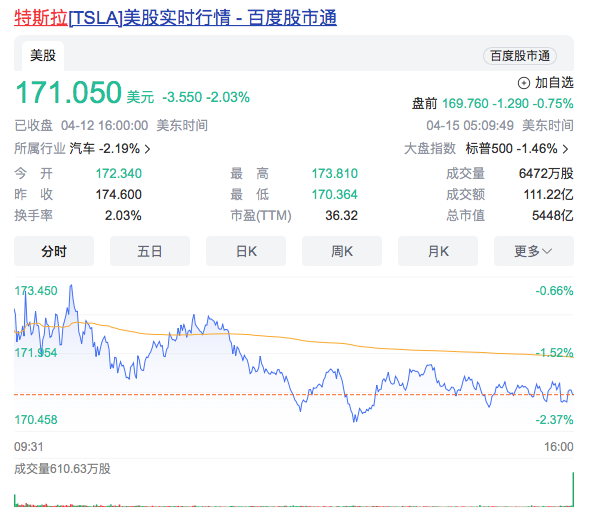Click the 总市值 value 5448亿
The width and height of the screenshot is (589, 517).
(x=553, y=216)
